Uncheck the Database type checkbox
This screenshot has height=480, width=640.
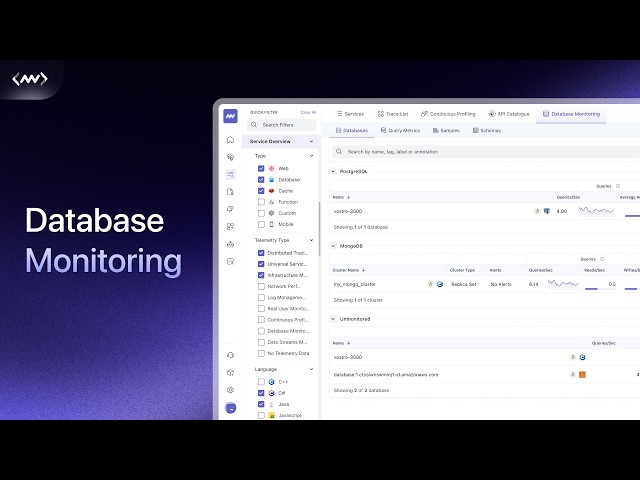261,180
